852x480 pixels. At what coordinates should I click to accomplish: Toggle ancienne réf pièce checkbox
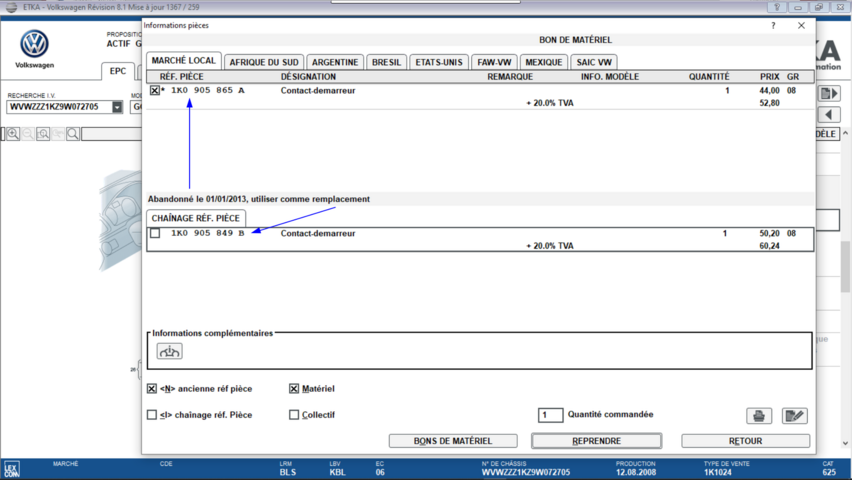pyautogui.click(x=152, y=389)
